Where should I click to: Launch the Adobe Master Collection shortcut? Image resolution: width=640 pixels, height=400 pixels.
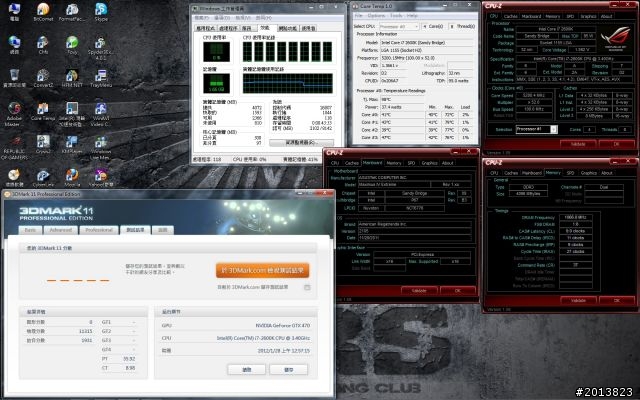[x=14, y=114]
